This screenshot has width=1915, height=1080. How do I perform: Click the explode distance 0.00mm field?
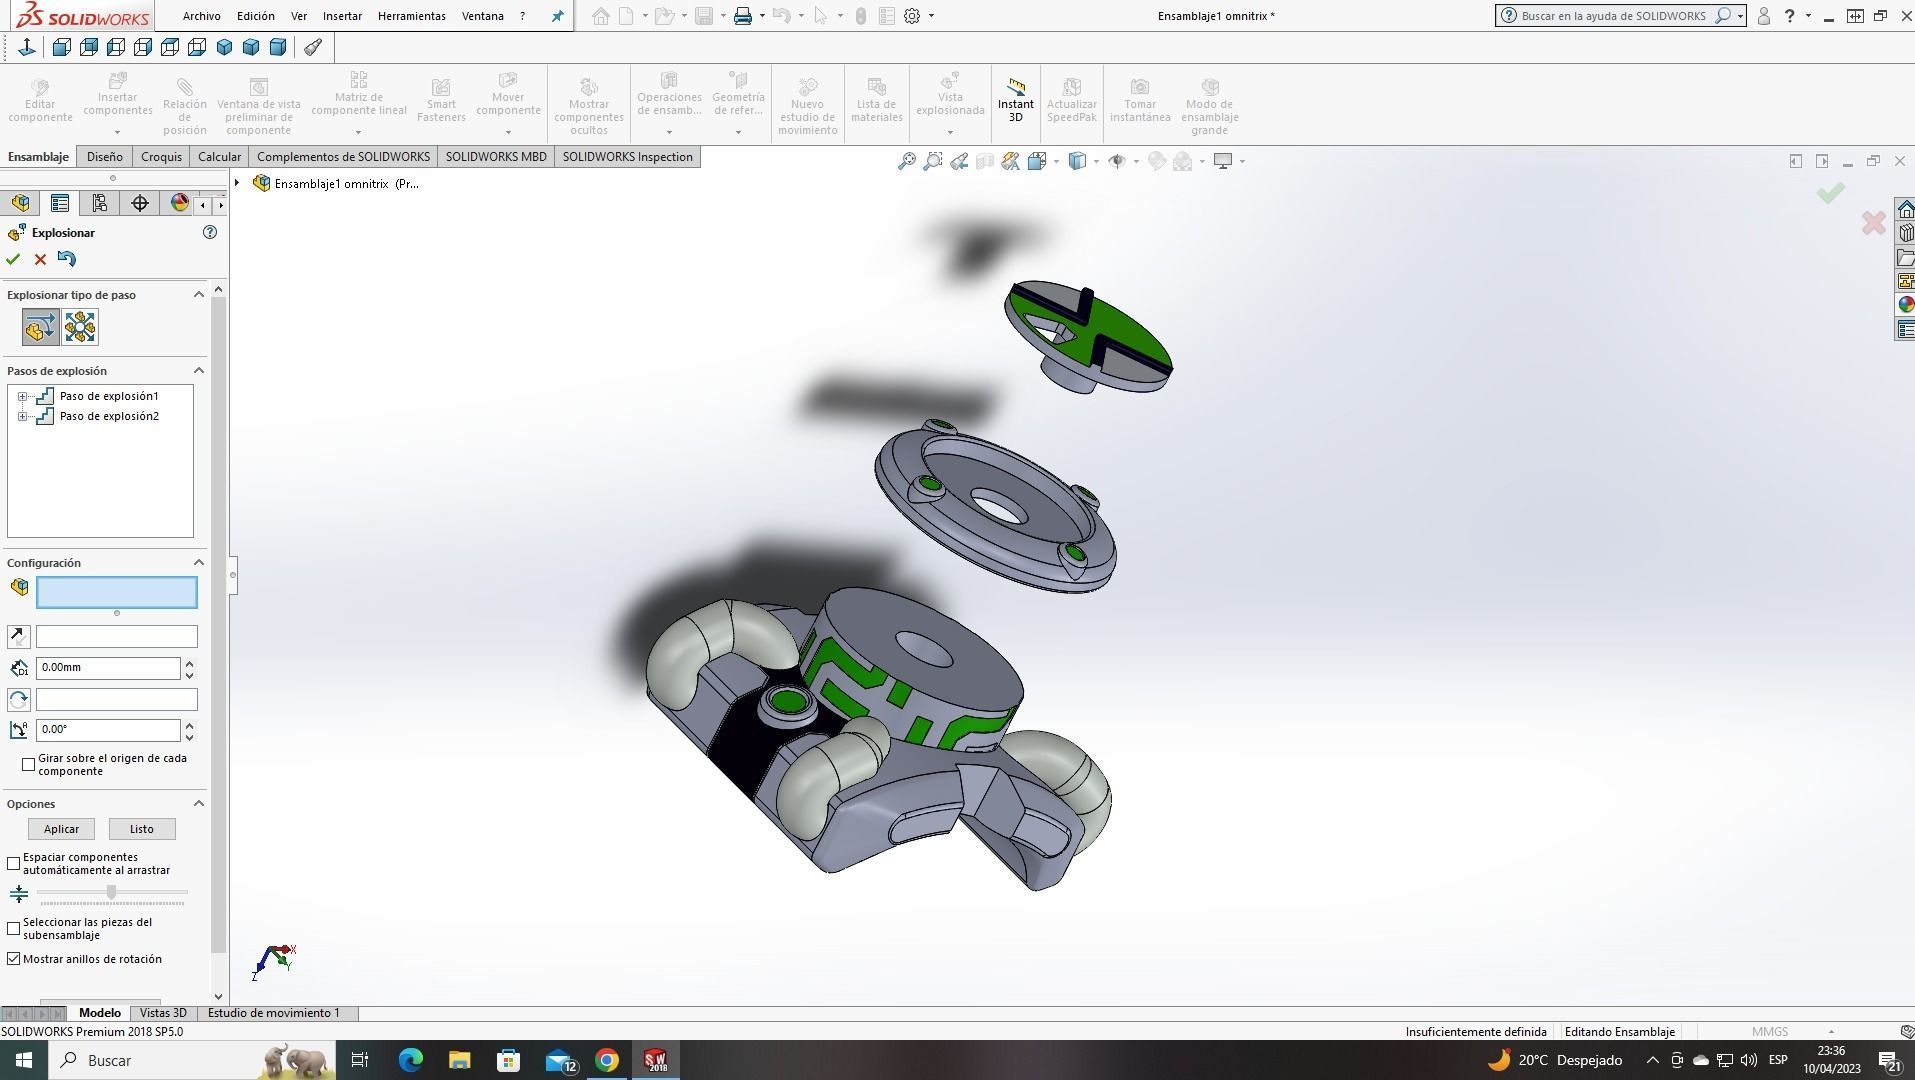(x=108, y=668)
